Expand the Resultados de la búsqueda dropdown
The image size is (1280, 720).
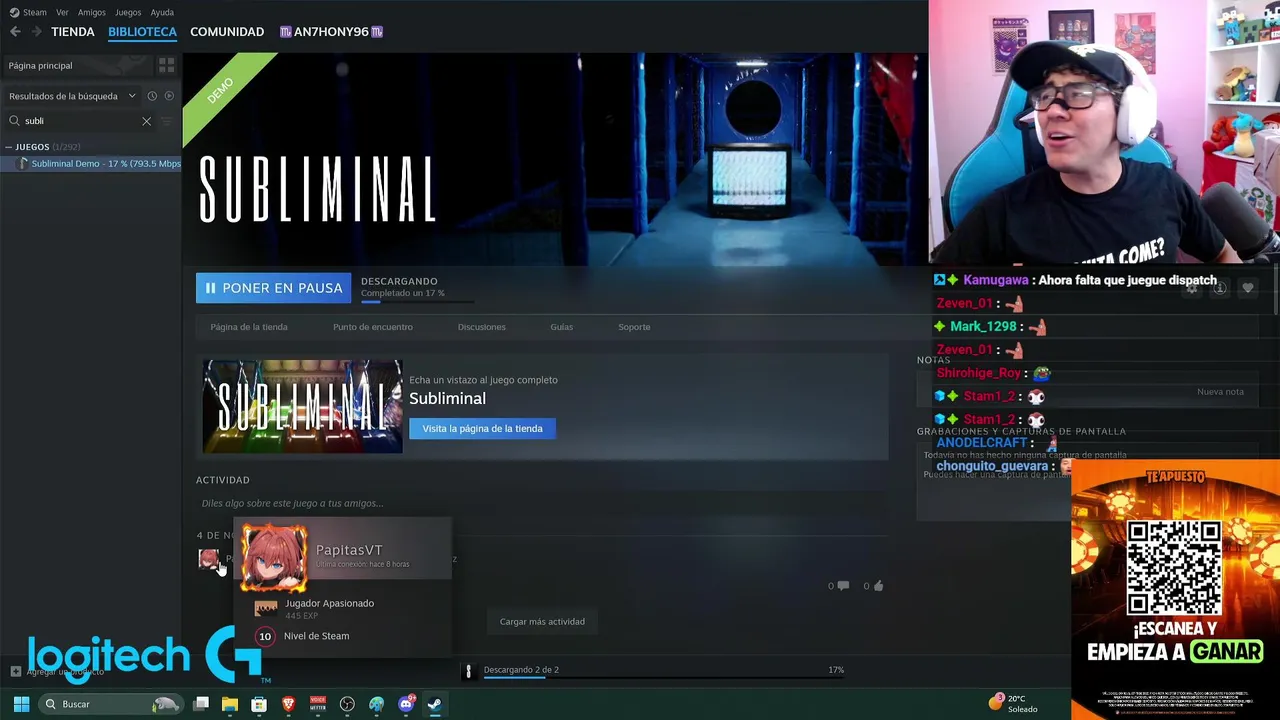click(72, 96)
